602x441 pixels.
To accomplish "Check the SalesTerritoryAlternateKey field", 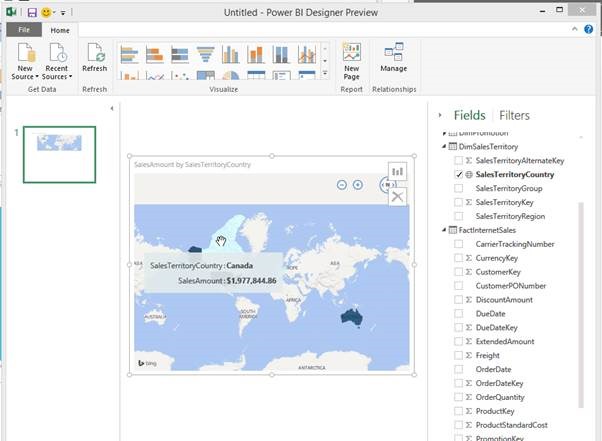I will click(458, 160).
